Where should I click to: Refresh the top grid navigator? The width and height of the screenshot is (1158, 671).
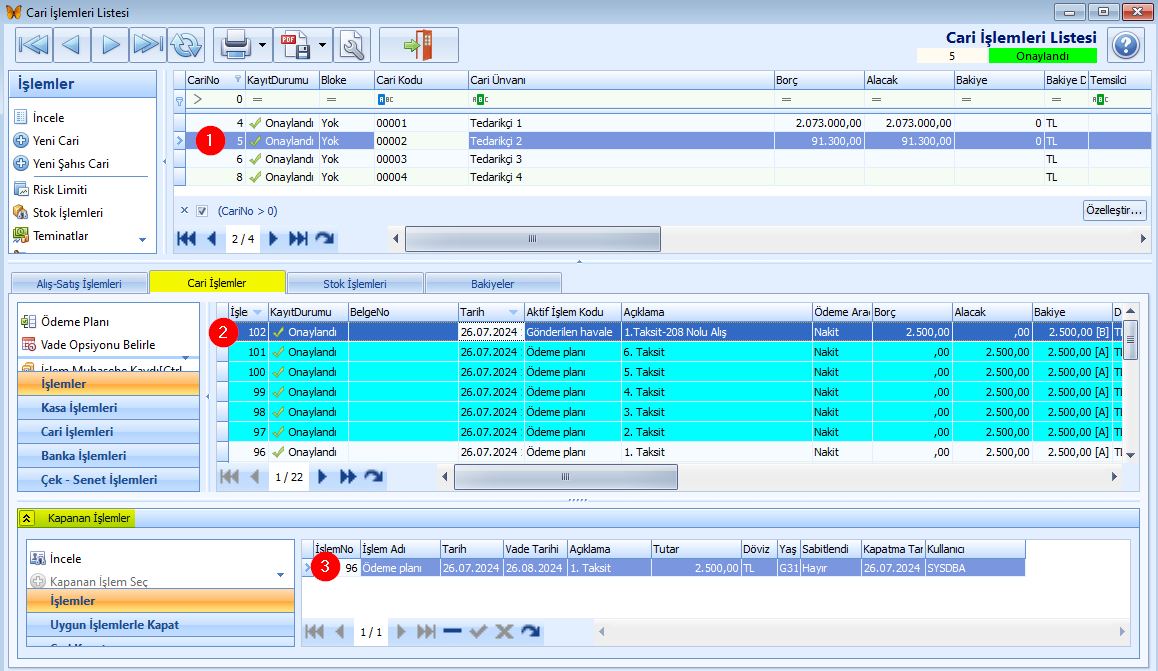324,238
